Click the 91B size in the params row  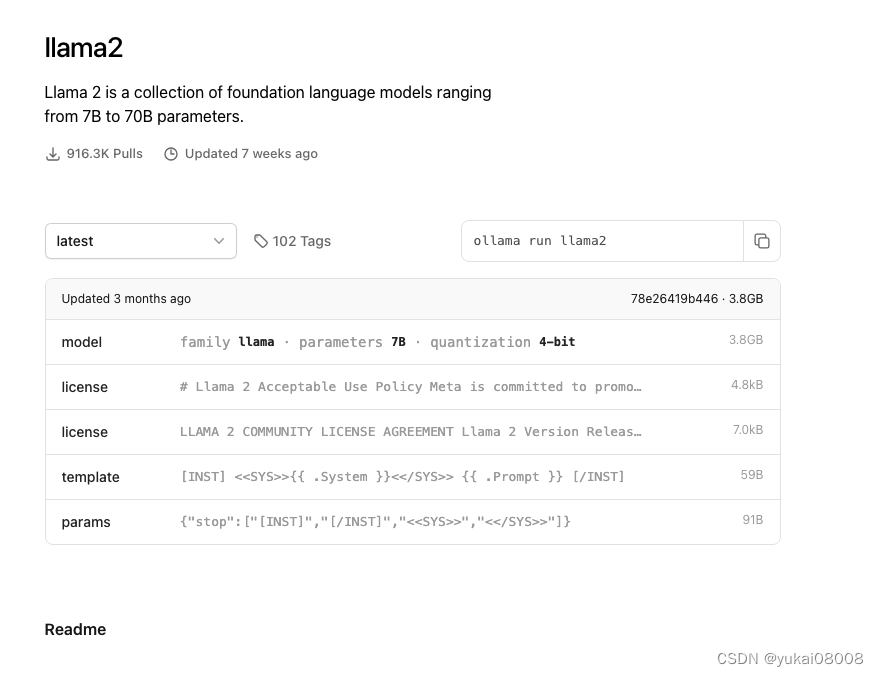point(753,520)
